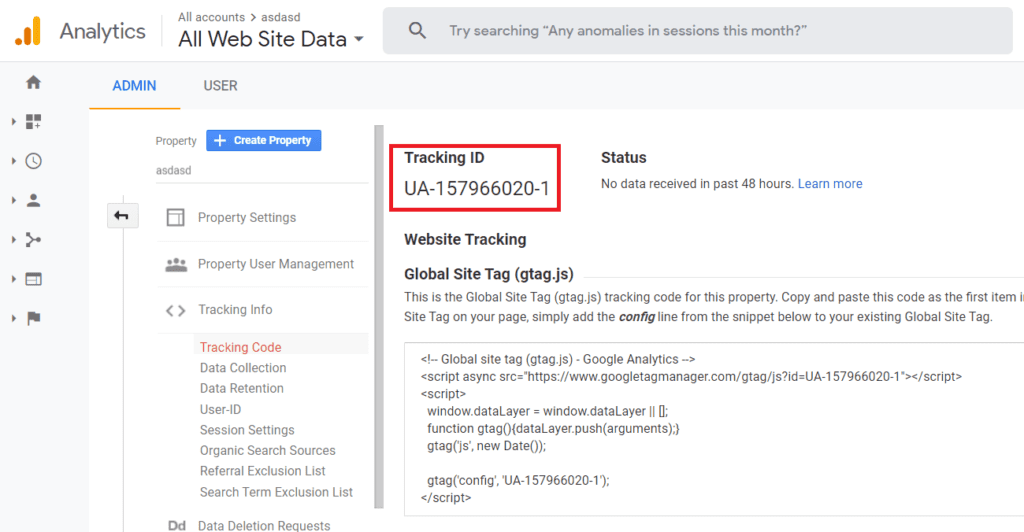This screenshot has height=532, width=1024.
Task: Select Tracking Code submenu item
Action: click(x=240, y=347)
